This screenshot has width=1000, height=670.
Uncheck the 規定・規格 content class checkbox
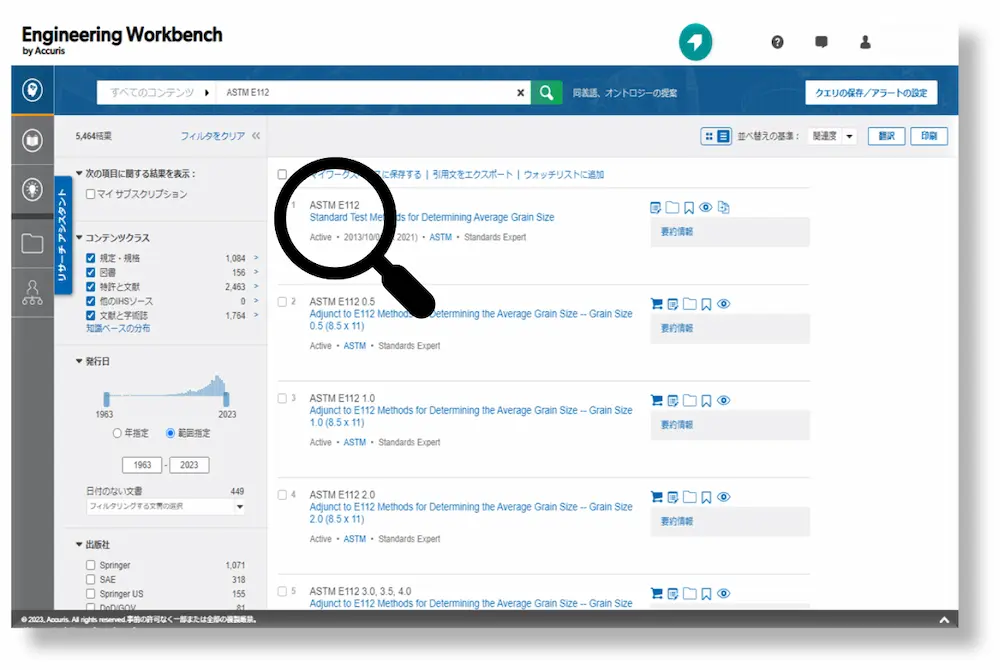pyautogui.click(x=91, y=258)
